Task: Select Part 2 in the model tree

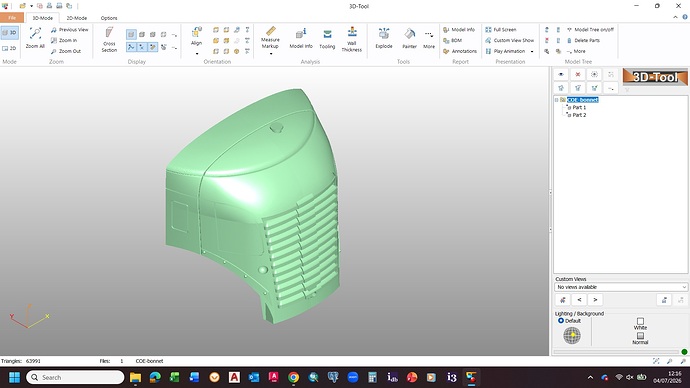Action: coord(579,115)
